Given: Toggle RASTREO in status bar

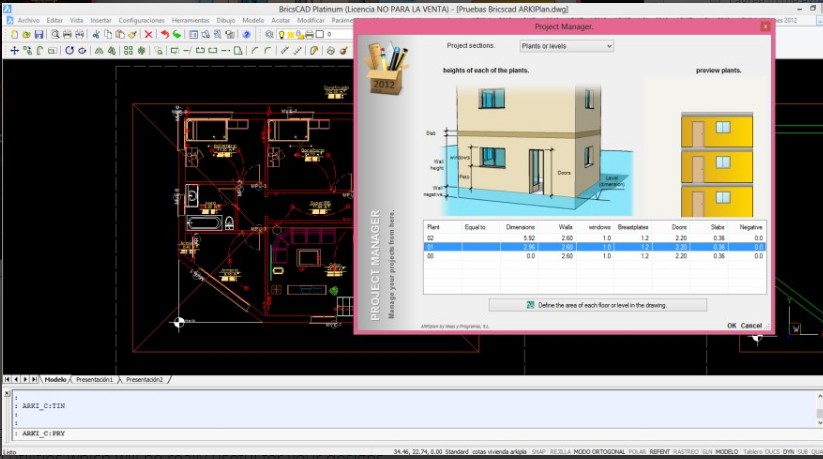Looking at the screenshot, I should (686, 452).
